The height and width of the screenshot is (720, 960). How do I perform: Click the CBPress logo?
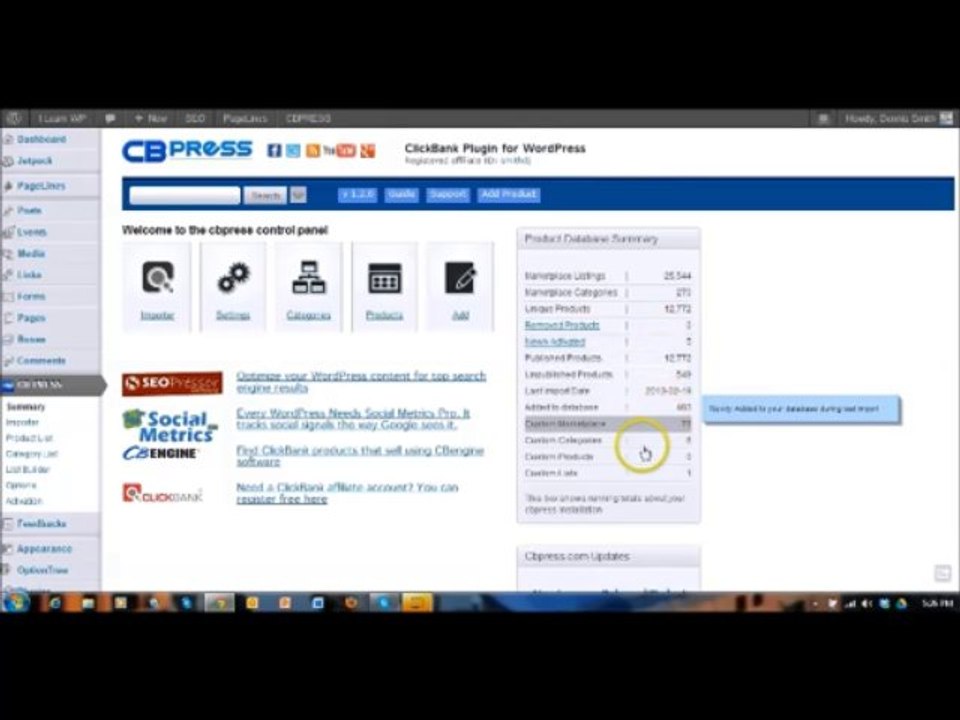(x=187, y=151)
